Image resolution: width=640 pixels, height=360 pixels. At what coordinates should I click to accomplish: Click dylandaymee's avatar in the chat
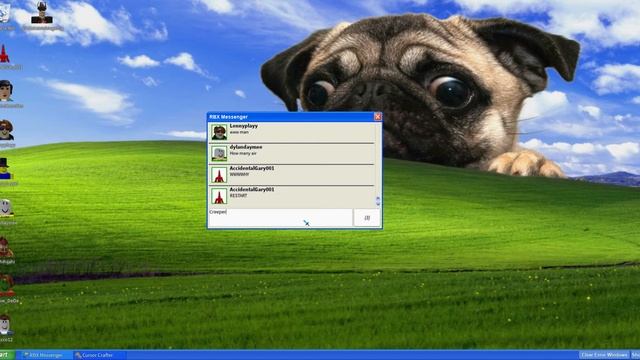(219, 153)
